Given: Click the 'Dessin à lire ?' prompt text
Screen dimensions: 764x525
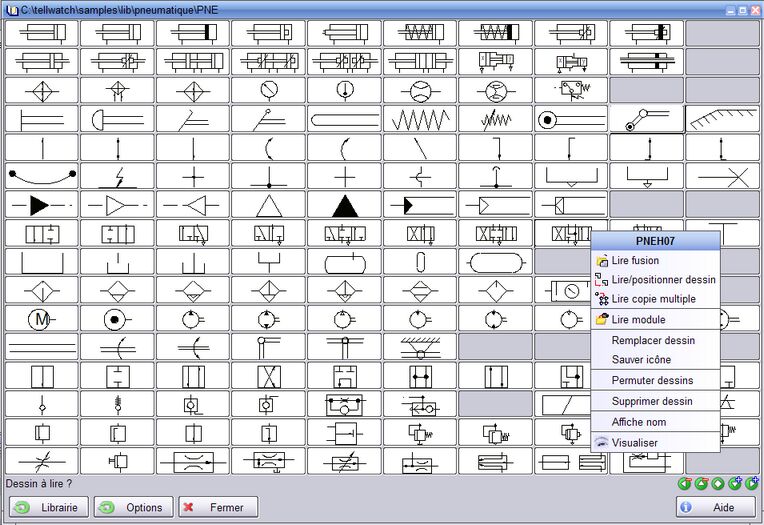Looking at the screenshot, I should click(38, 484).
